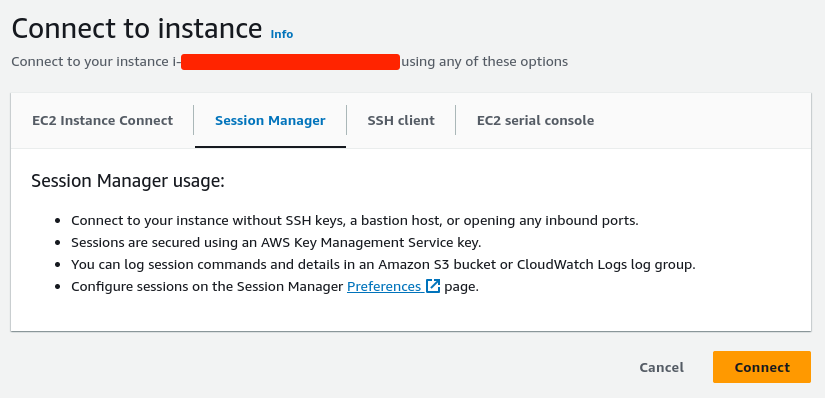Select the Session Manager tab
Image resolution: width=825 pixels, height=398 pixels.
click(x=270, y=121)
